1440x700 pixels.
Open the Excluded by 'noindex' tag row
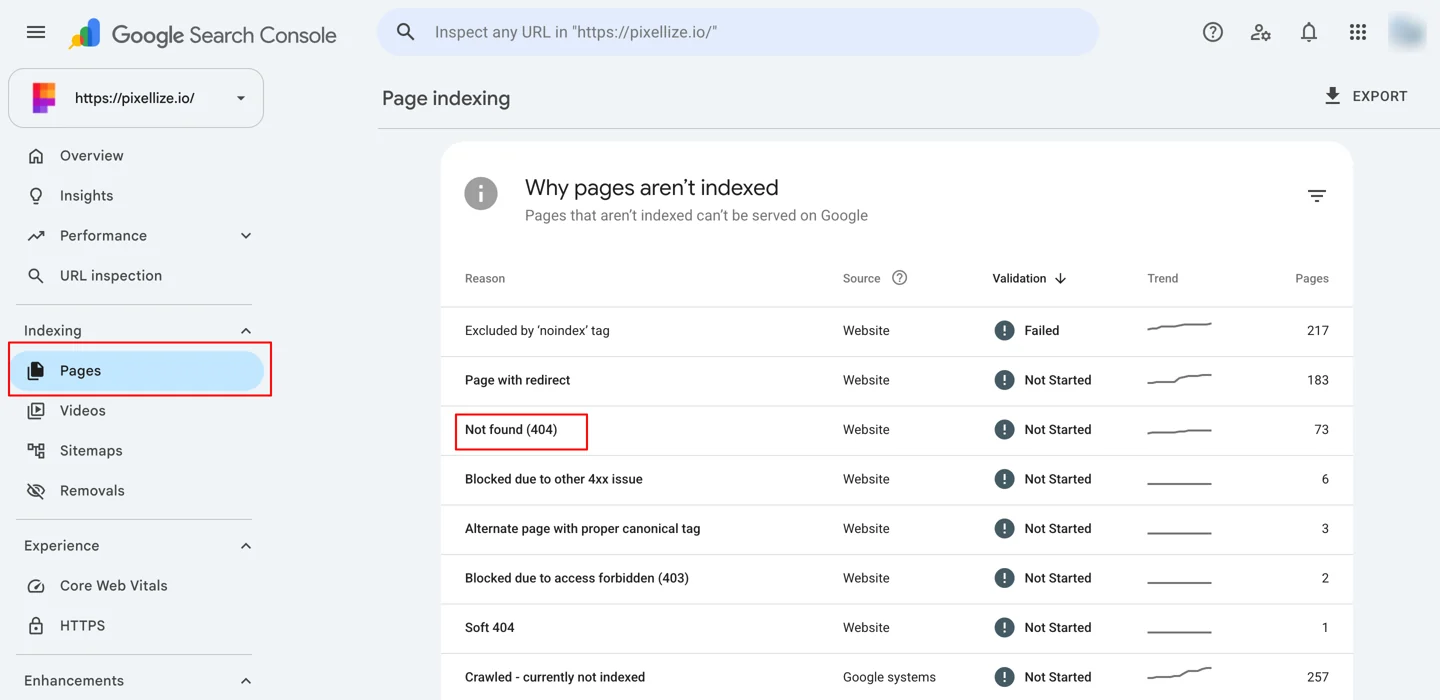point(896,331)
